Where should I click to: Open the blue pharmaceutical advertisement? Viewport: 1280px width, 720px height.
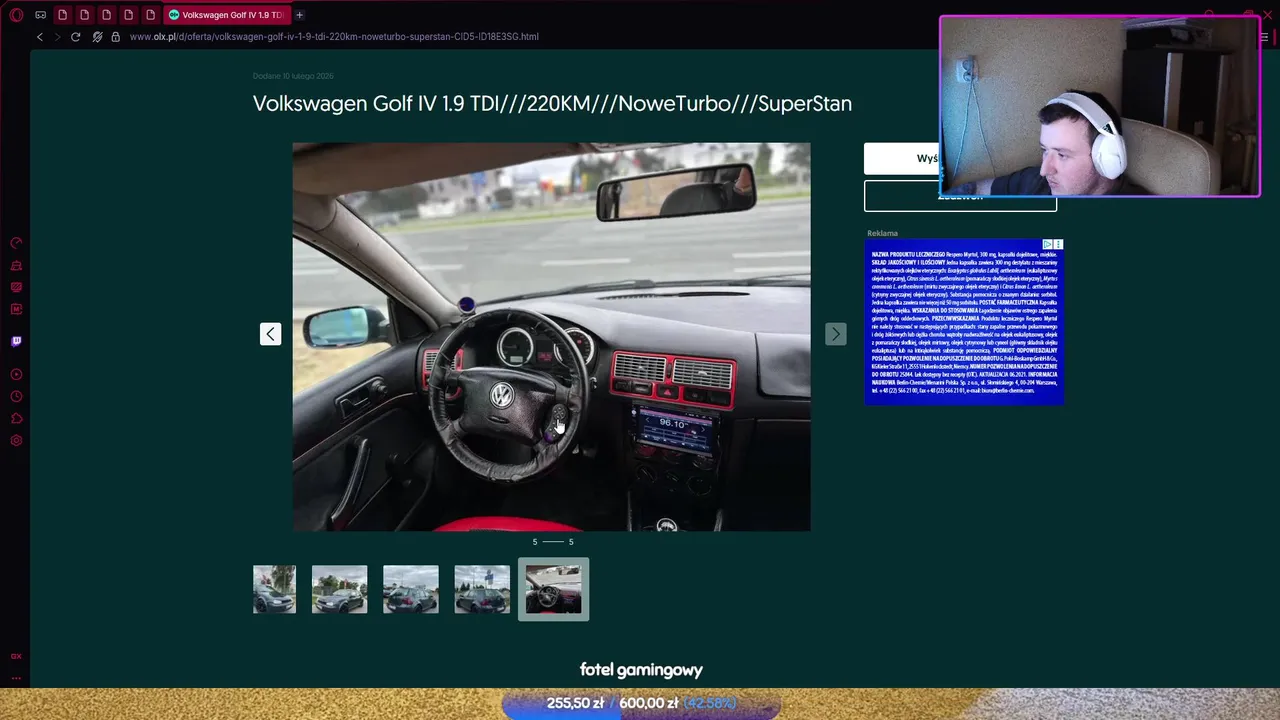964,322
